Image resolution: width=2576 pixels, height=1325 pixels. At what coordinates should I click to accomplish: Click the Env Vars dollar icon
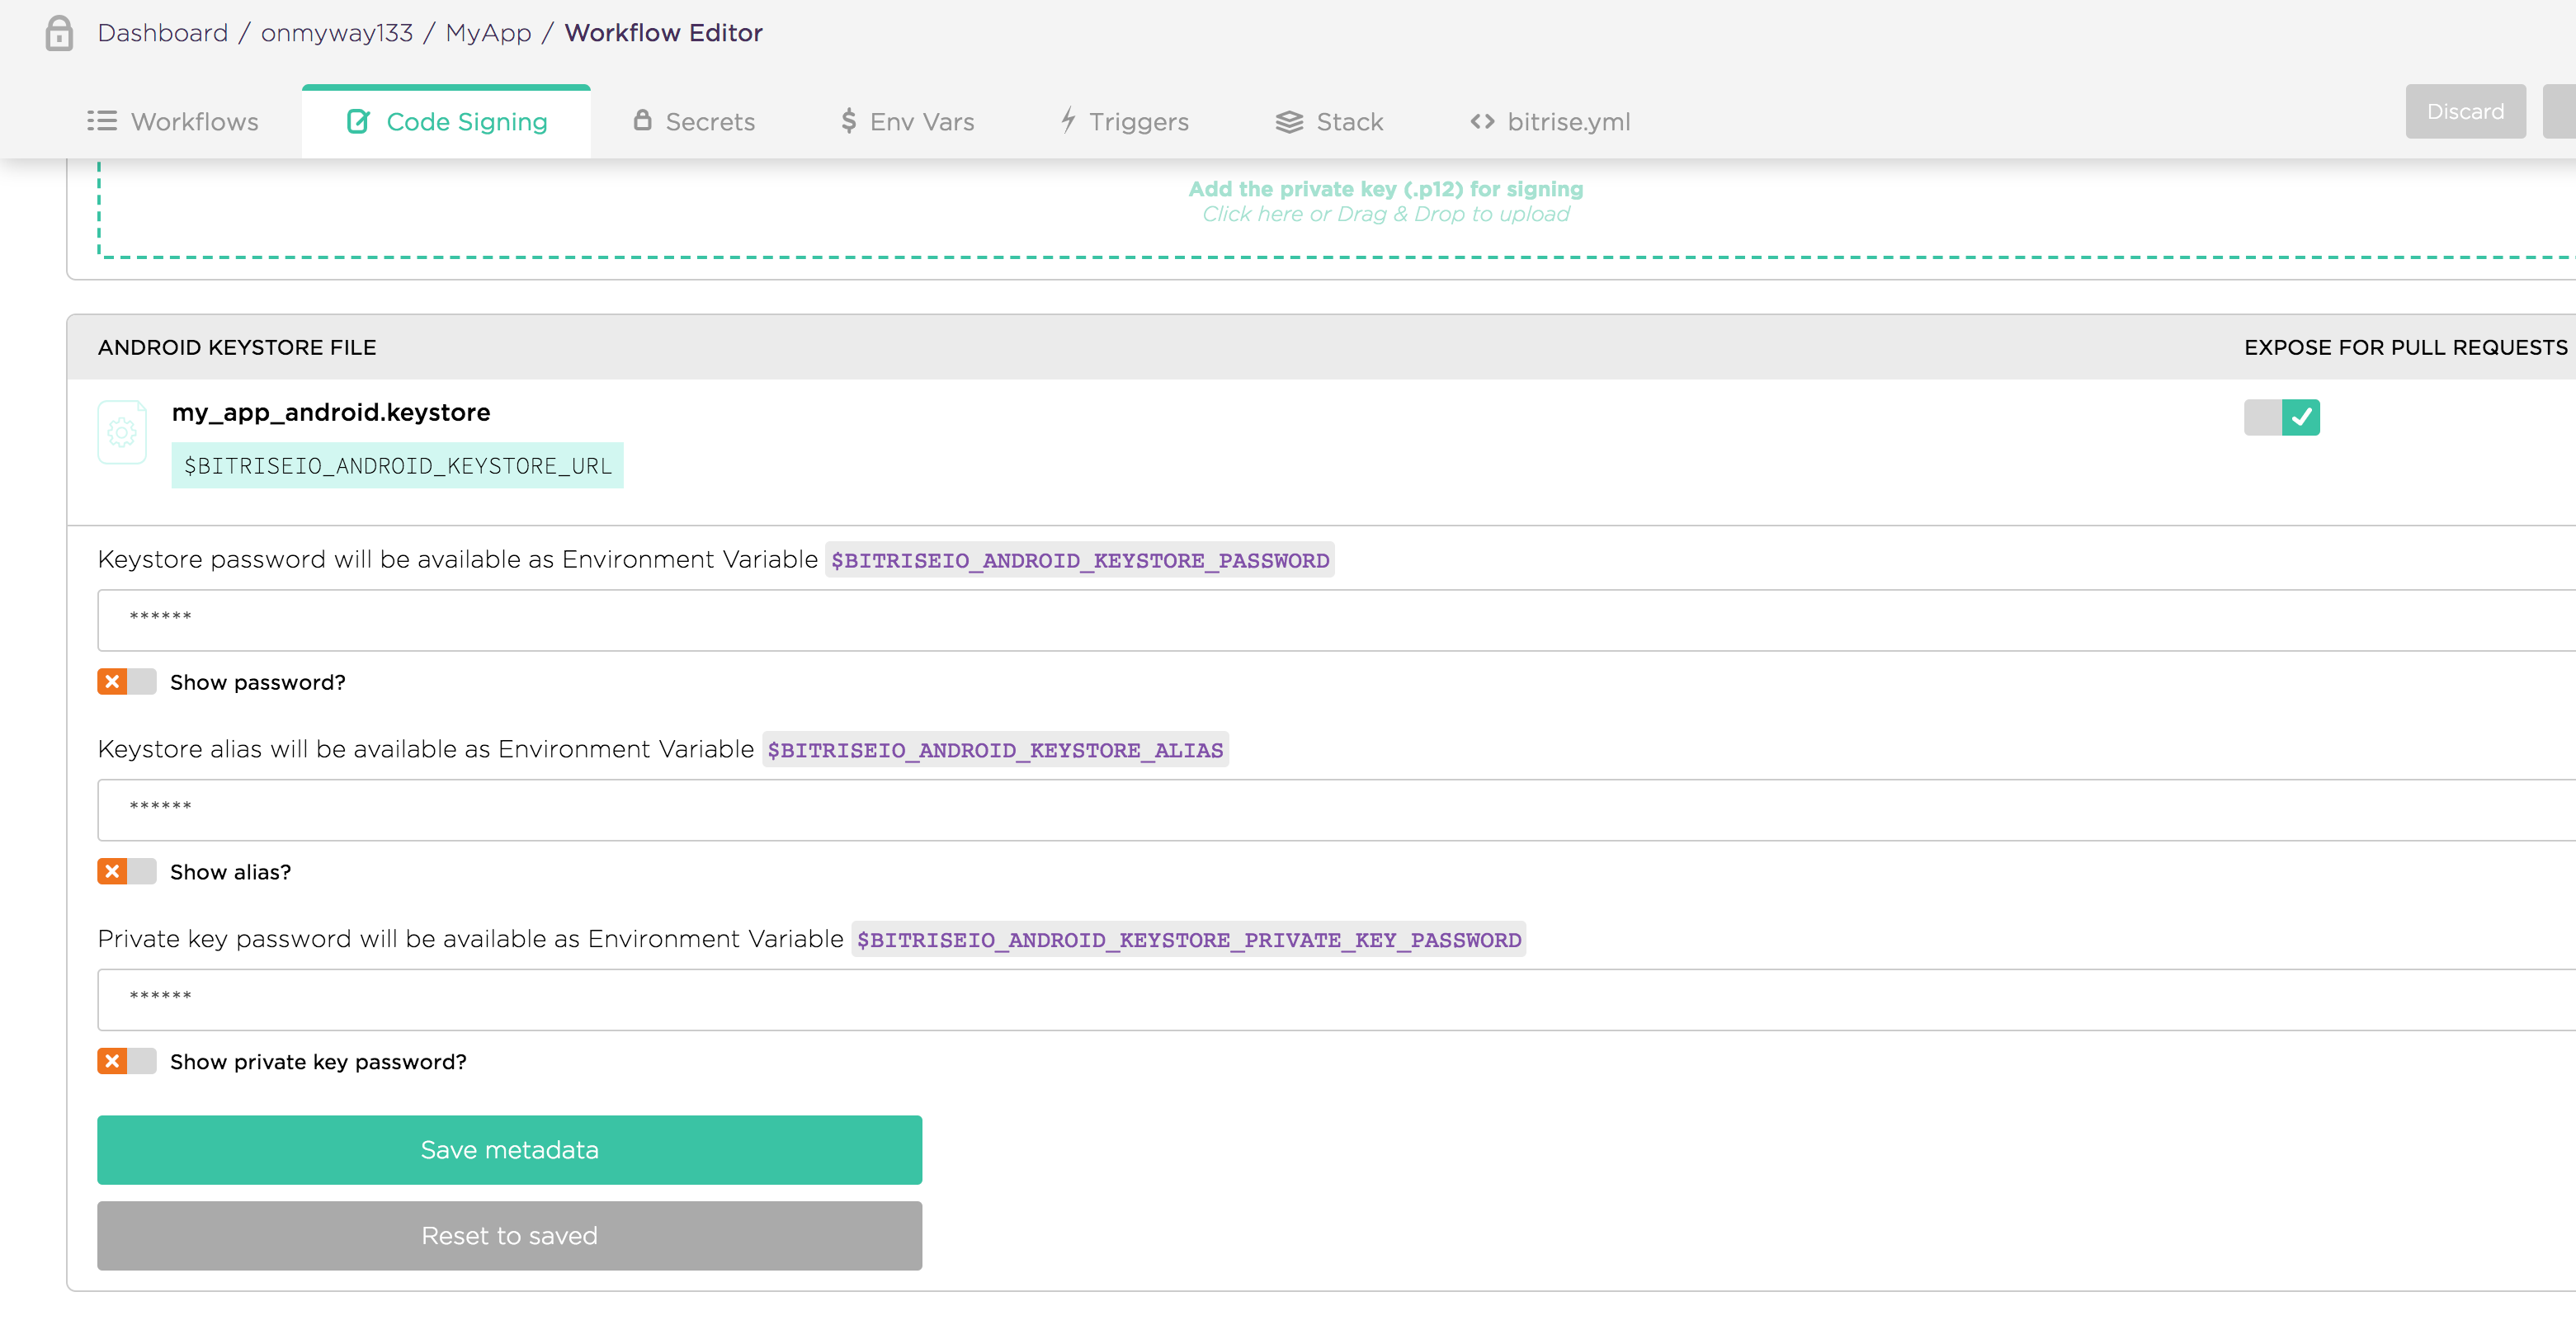point(848,121)
